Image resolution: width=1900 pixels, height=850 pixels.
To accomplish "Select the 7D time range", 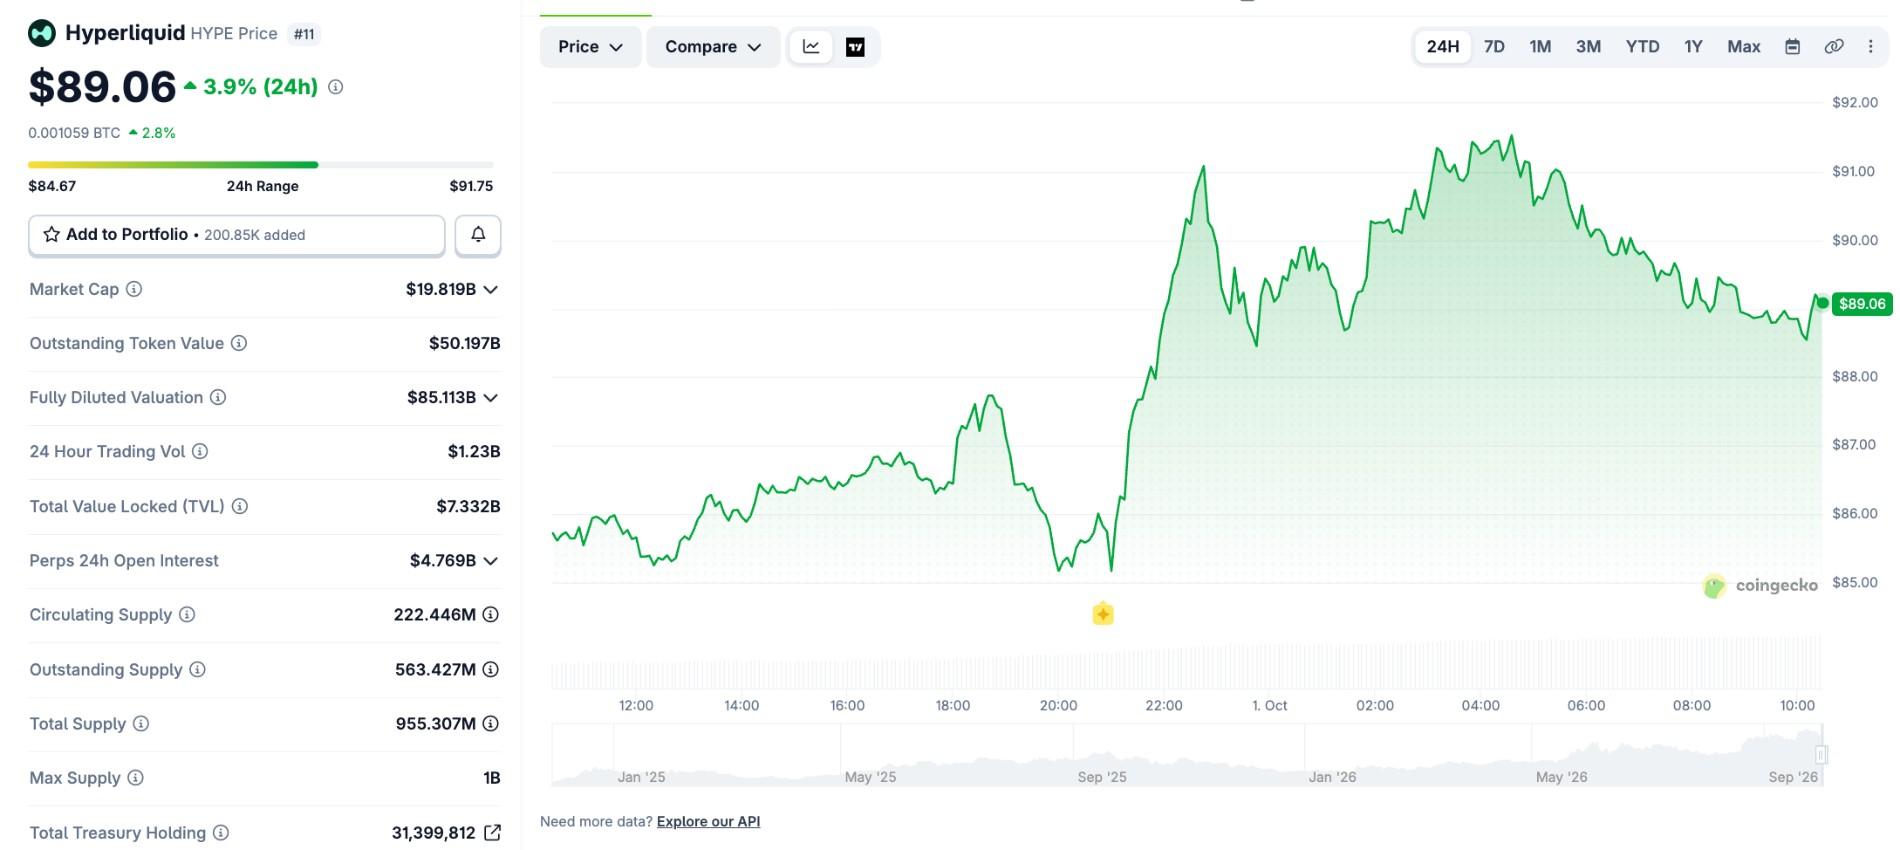I will click(1494, 46).
